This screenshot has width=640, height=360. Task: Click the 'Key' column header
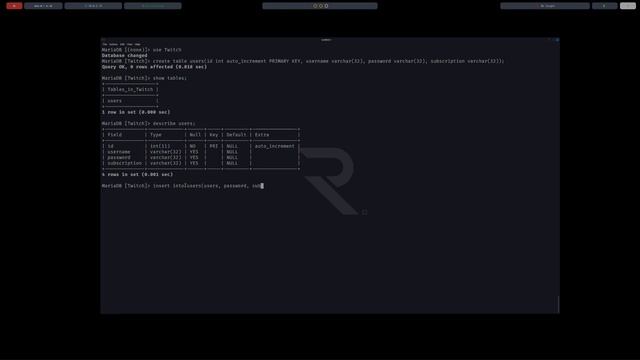click(213, 135)
